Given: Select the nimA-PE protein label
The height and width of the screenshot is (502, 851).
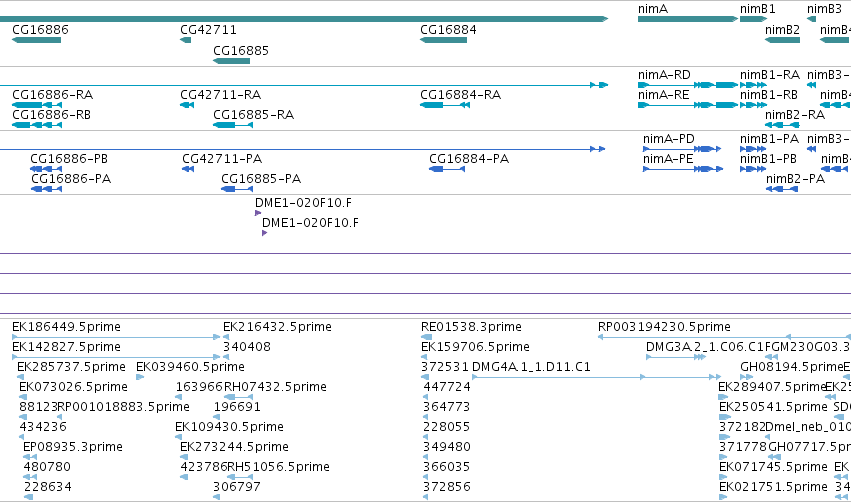Looking at the screenshot, I should [x=668, y=159].
